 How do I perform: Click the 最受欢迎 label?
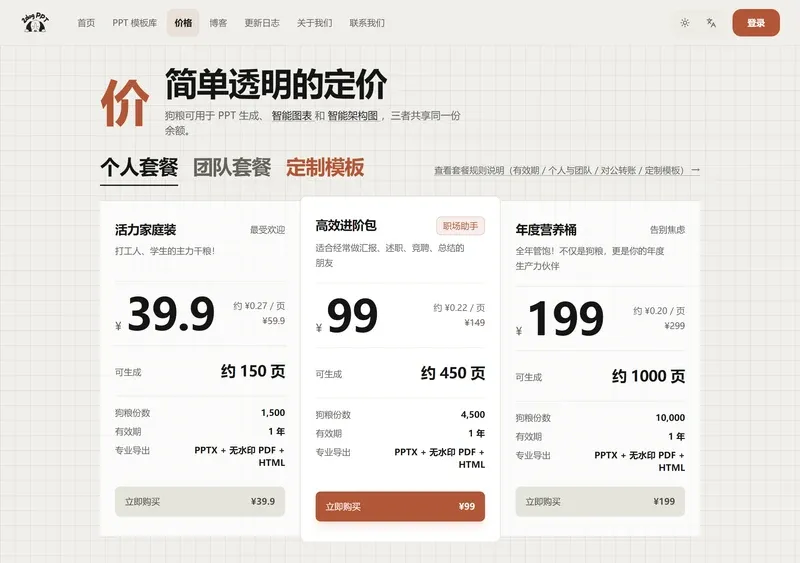click(x=267, y=230)
